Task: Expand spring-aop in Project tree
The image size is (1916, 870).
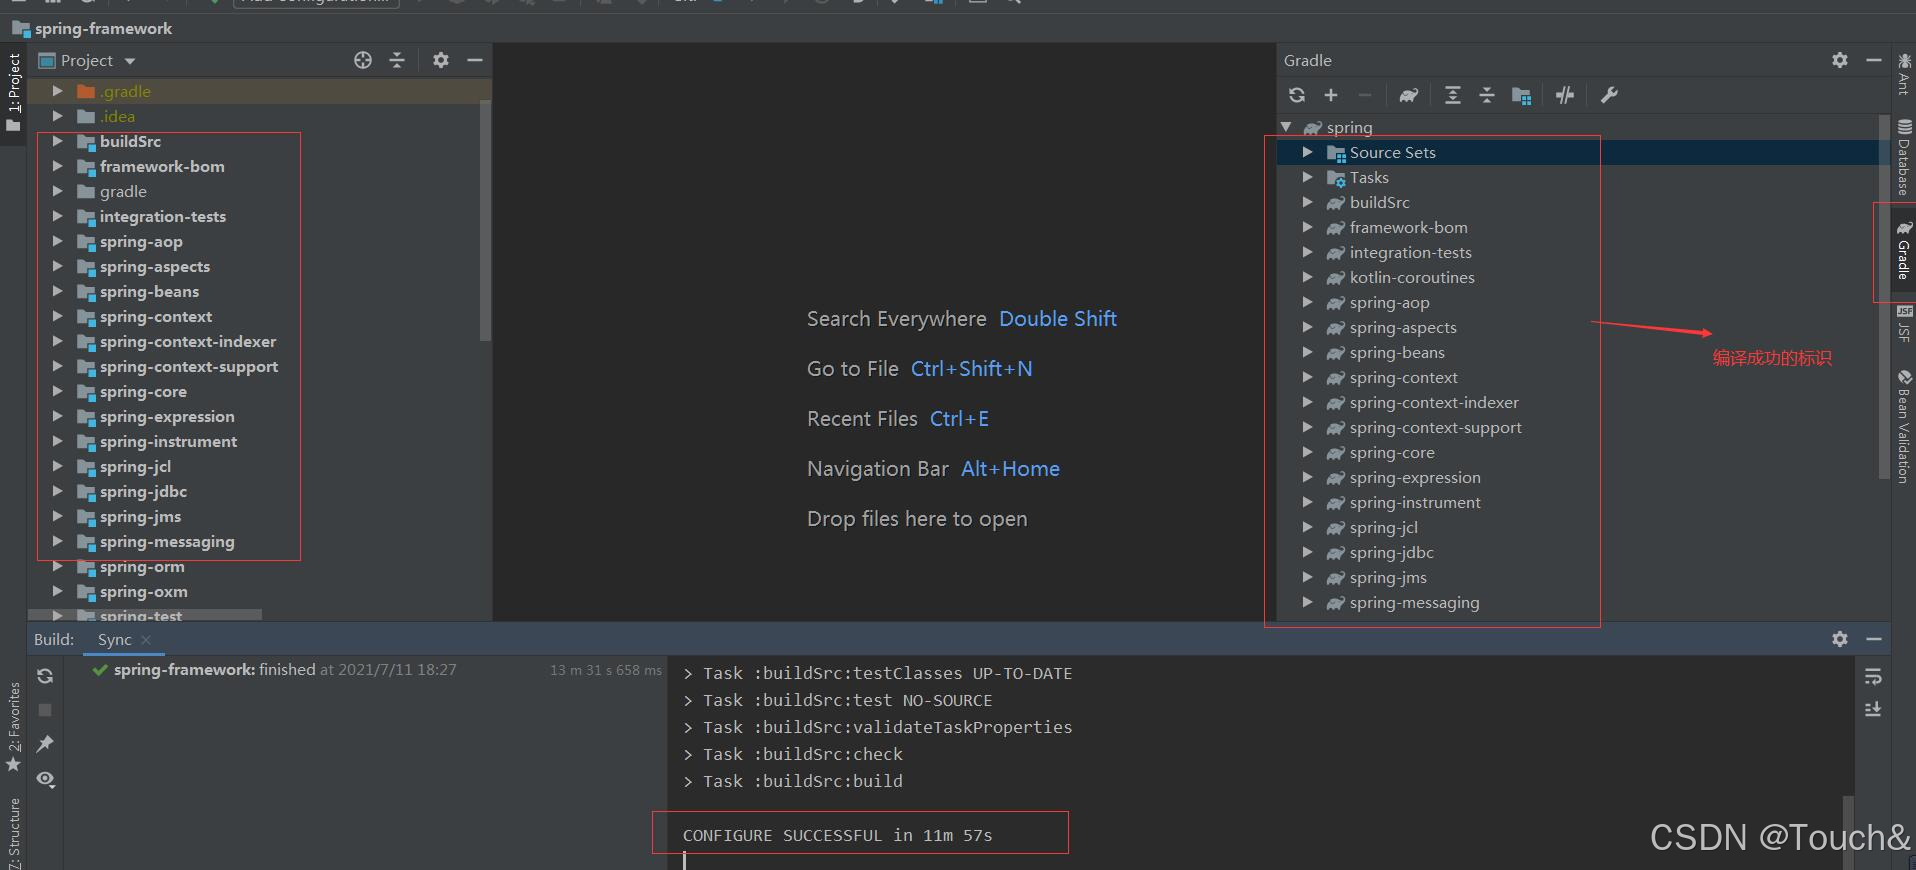Action: [x=57, y=241]
